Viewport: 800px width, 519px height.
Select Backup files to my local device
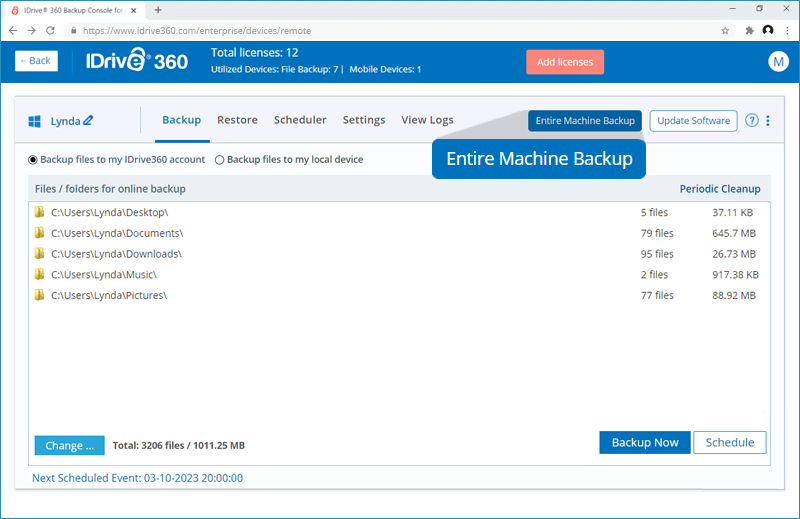[219, 160]
